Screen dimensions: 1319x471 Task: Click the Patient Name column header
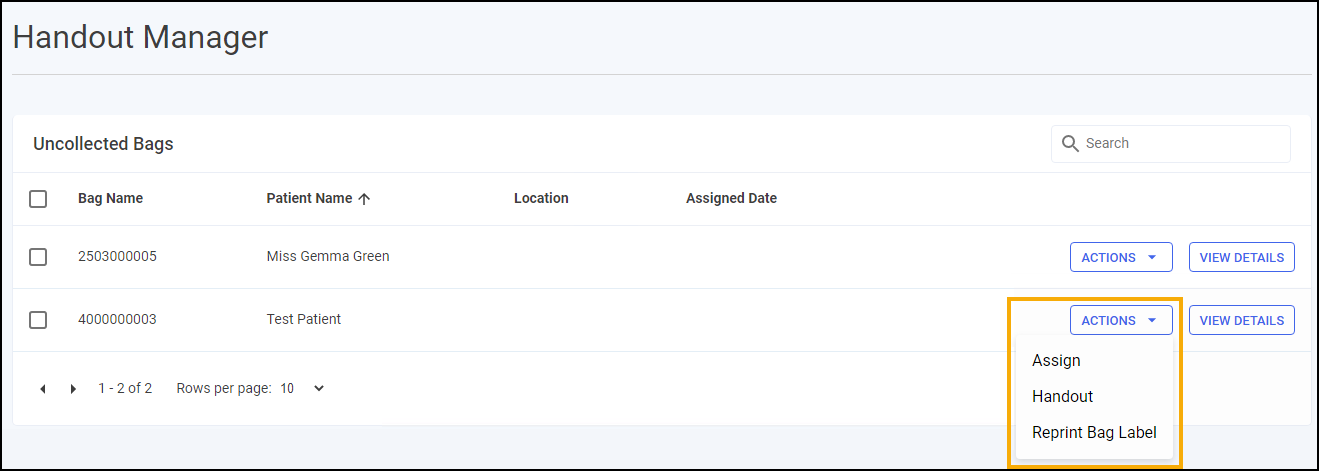(x=309, y=199)
